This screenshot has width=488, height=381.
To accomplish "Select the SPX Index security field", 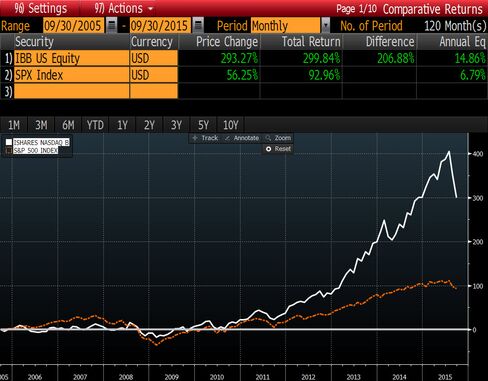I will (x=72, y=75).
